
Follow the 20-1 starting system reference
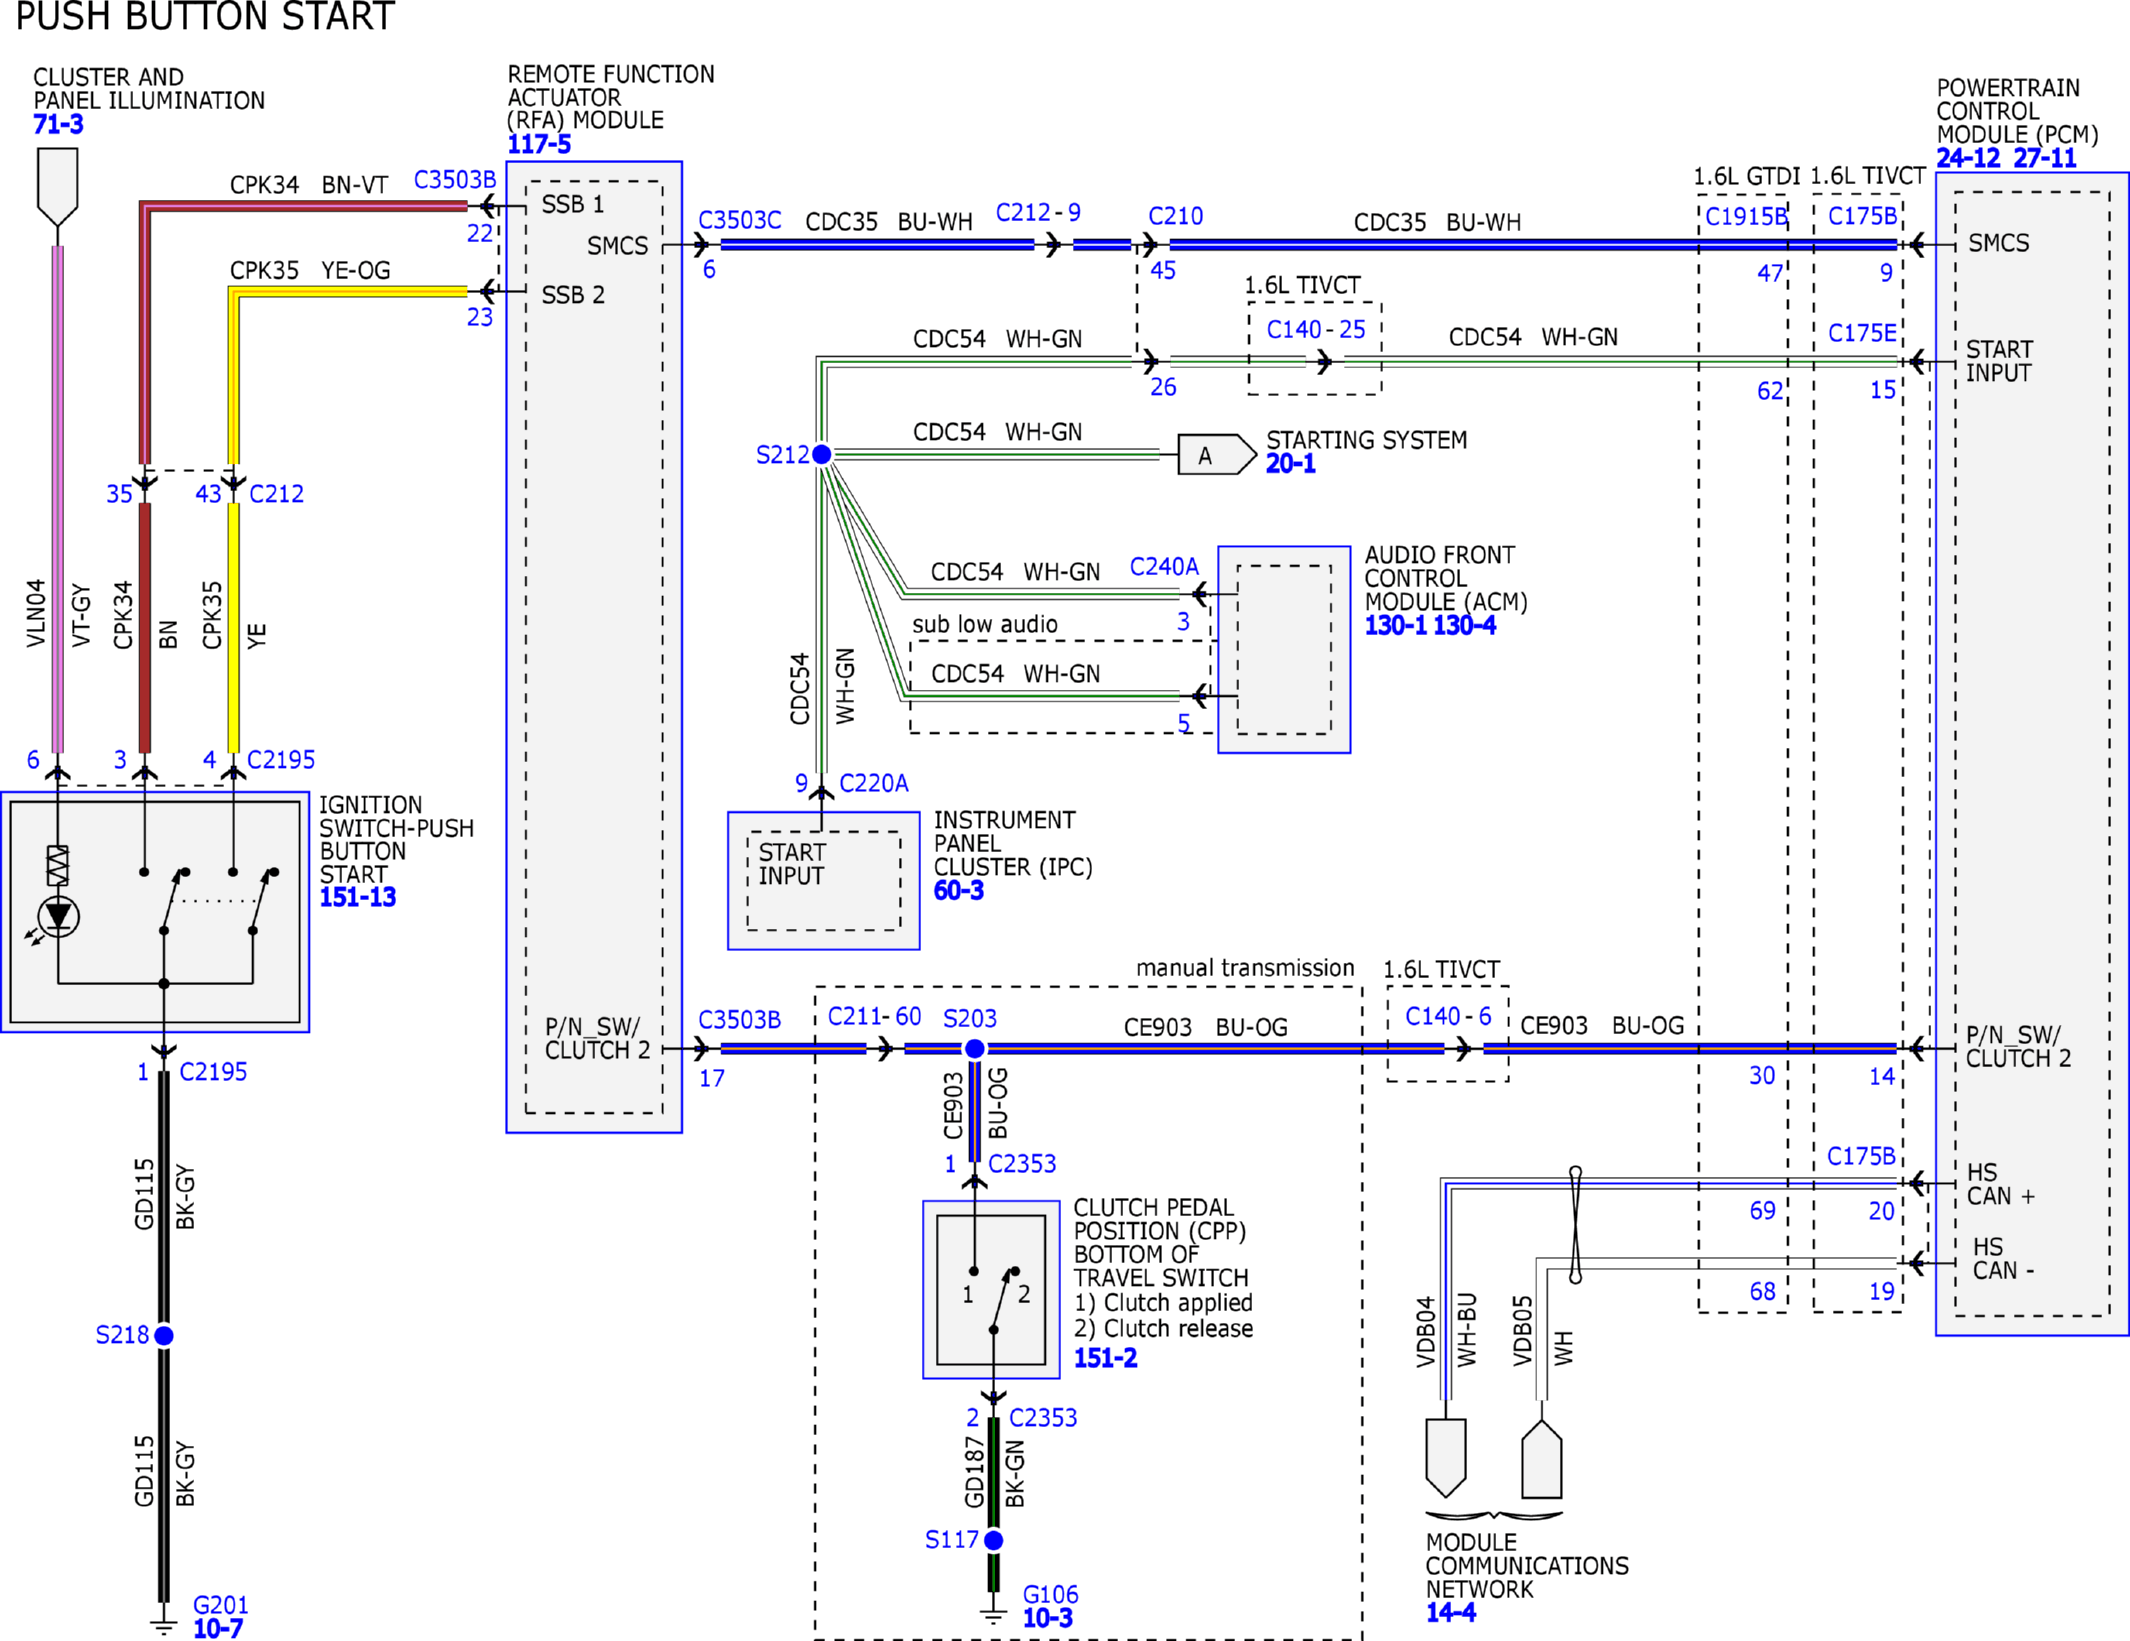pos(1291,464)
